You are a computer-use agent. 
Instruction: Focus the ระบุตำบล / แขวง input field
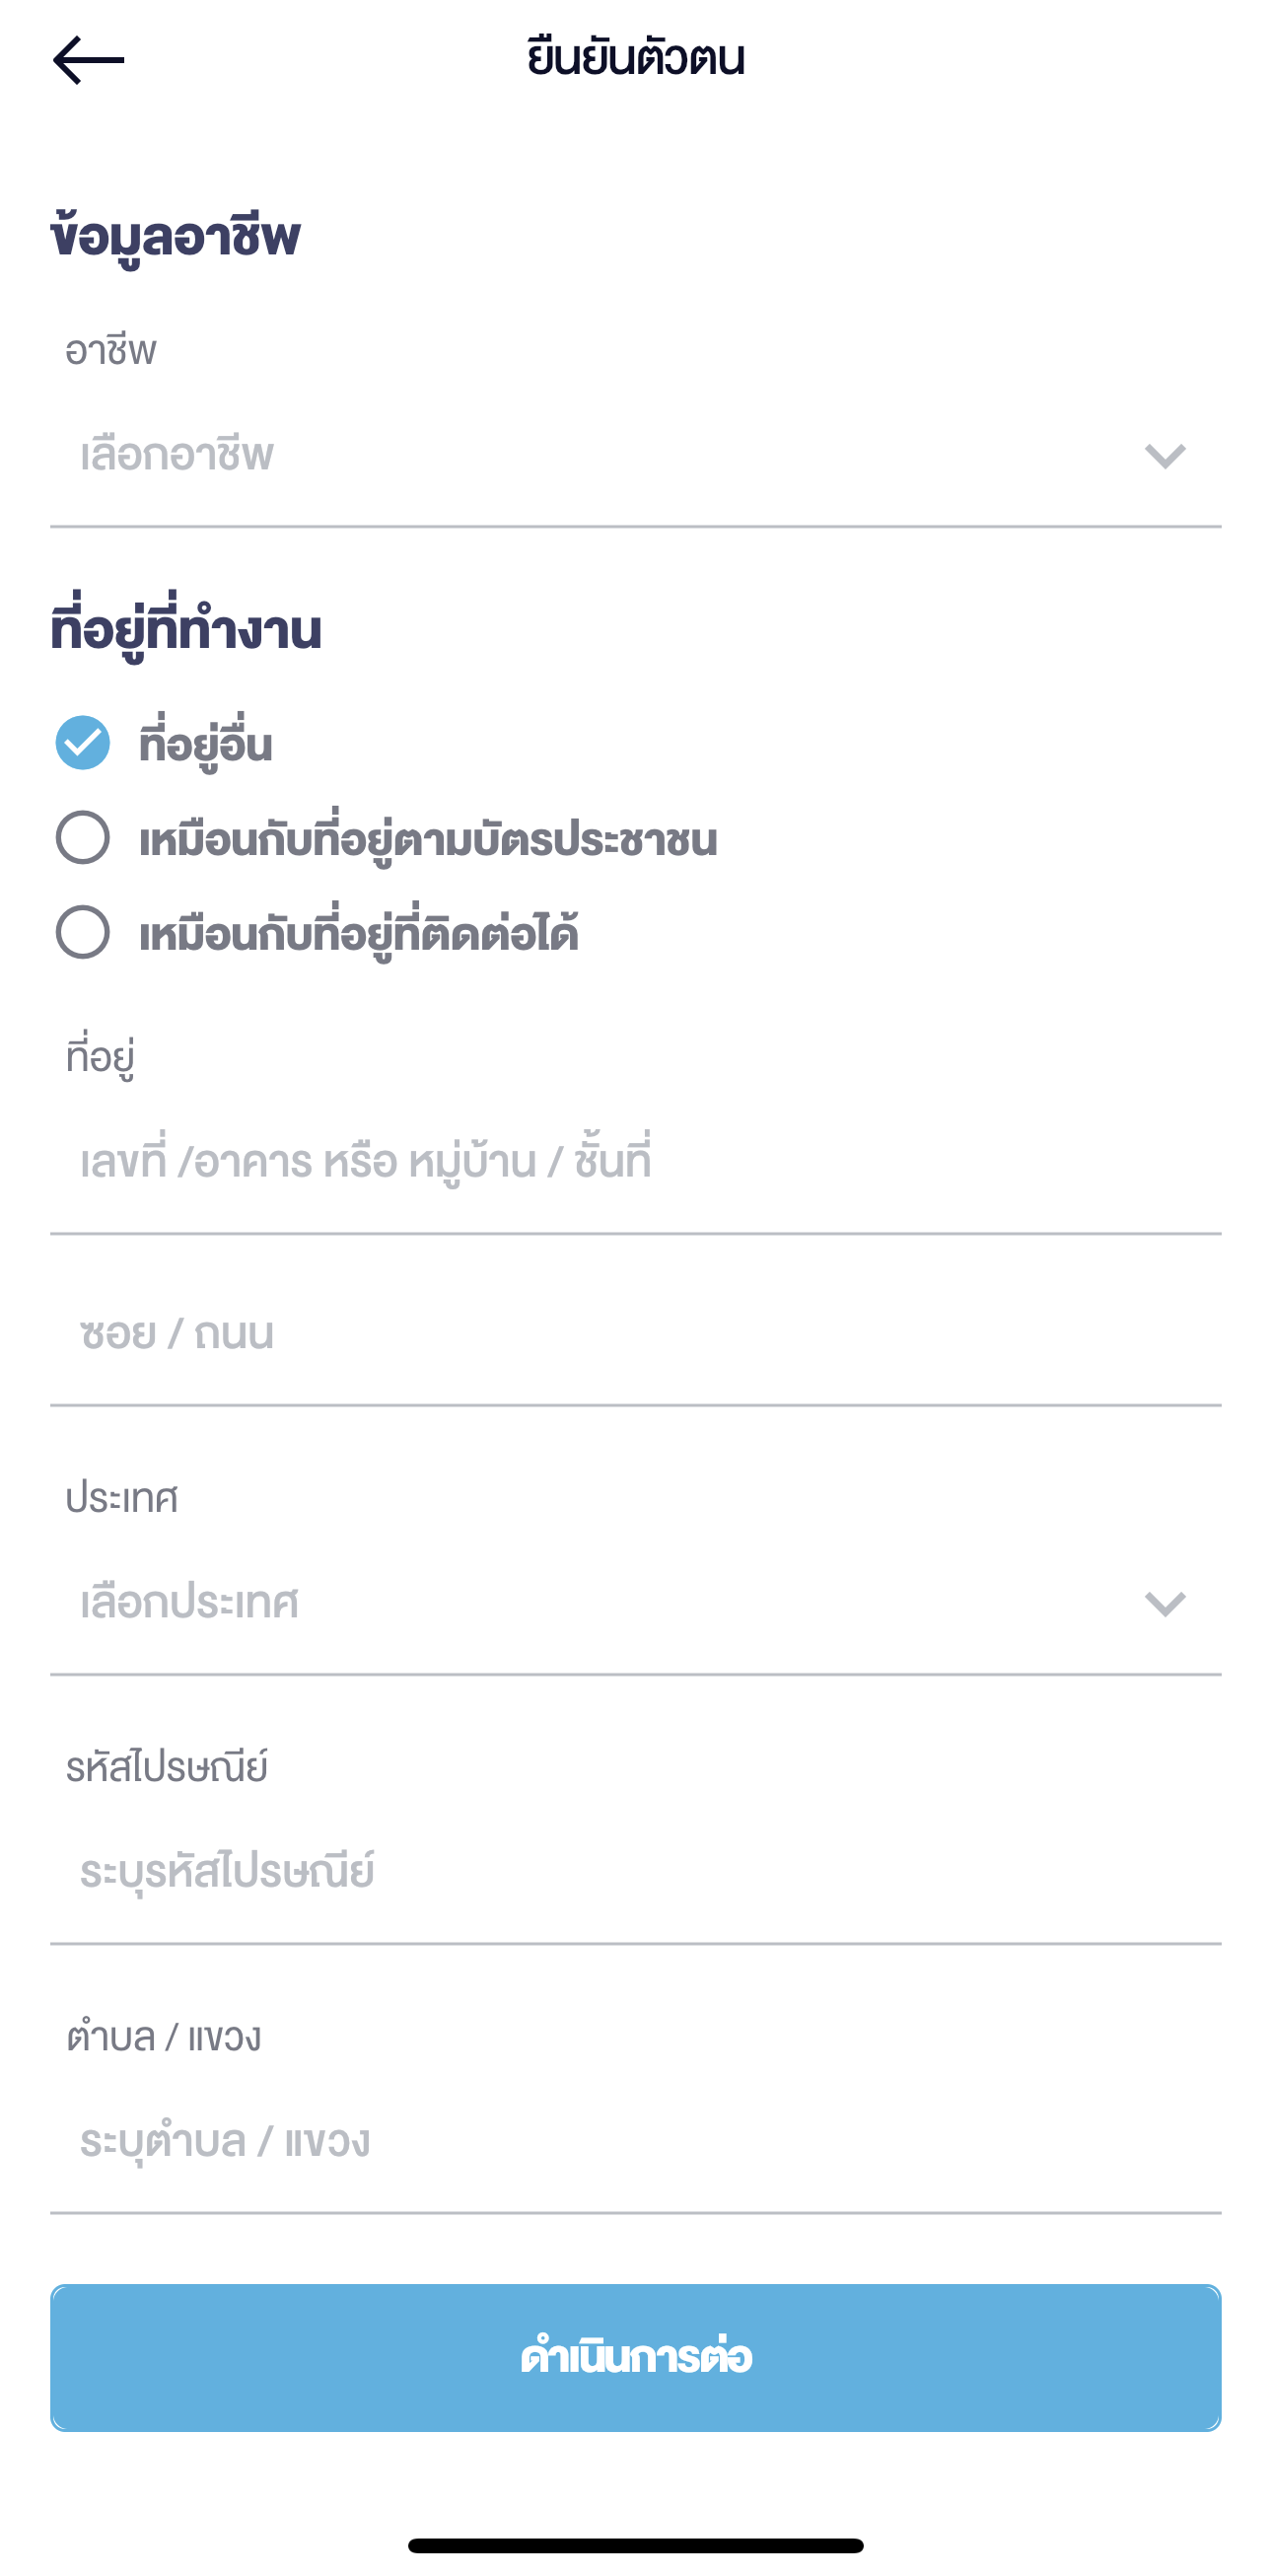point(600,2142)
